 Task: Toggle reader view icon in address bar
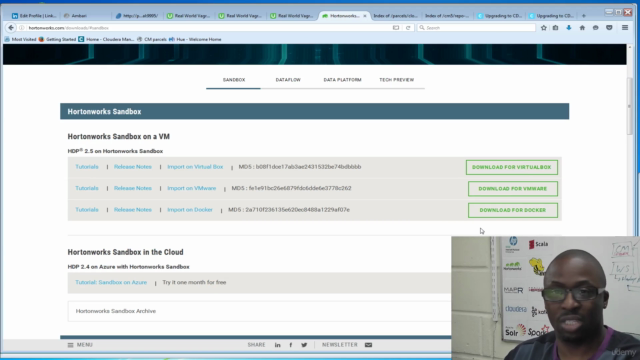[396, 28]
